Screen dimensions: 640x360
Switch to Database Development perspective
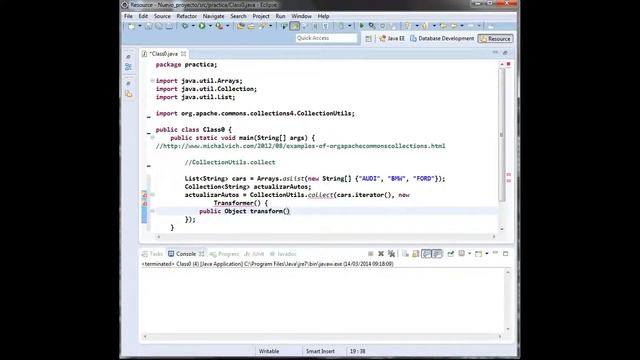[442, 38]
